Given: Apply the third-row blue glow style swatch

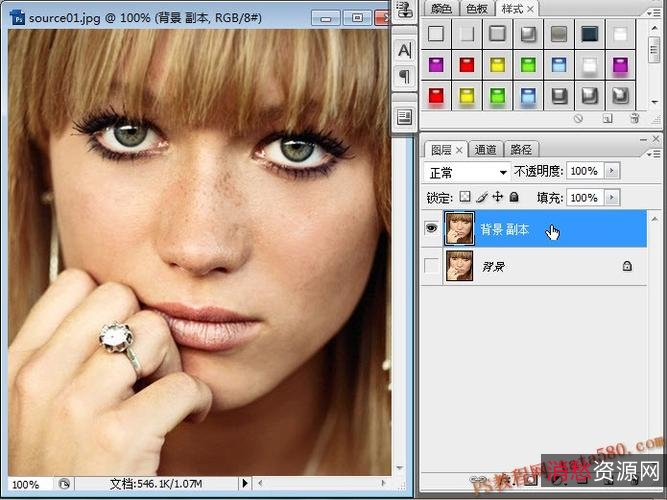Looking at the screenshot, I should (528, 96).
